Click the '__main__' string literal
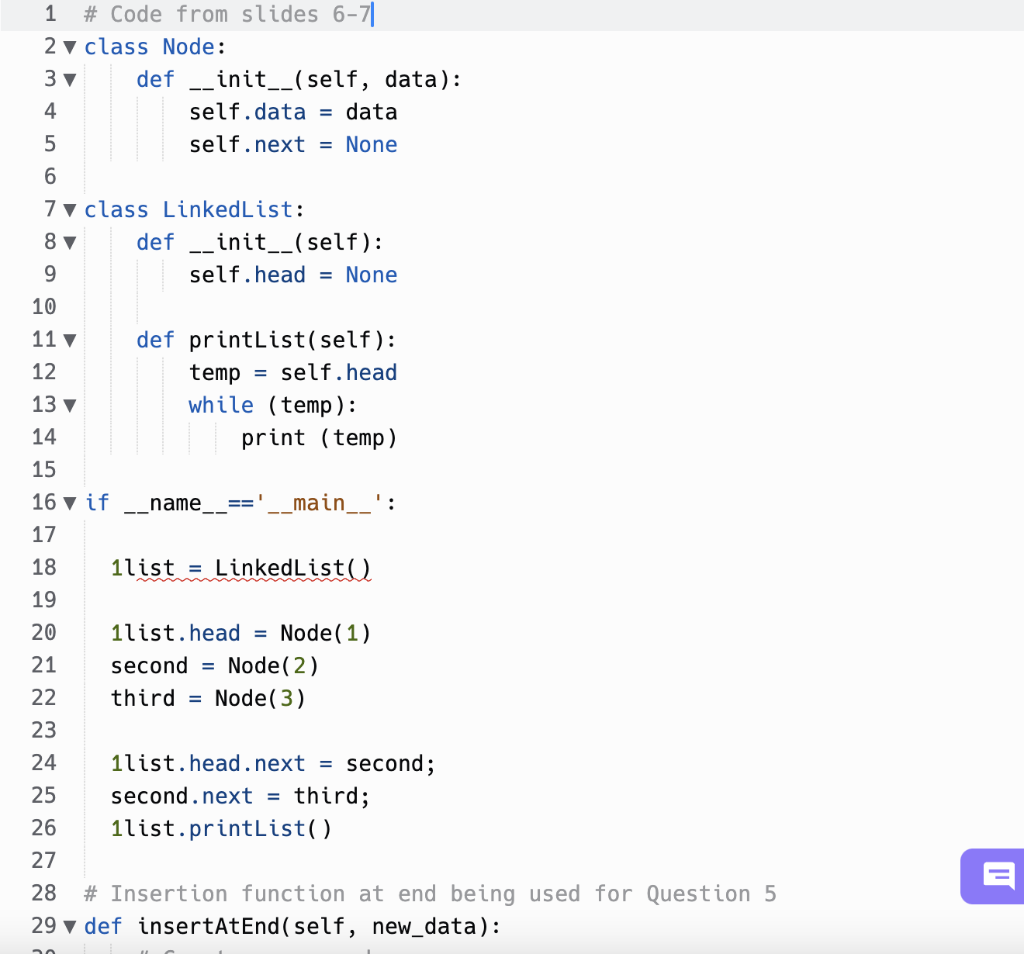 click(319, 503)
